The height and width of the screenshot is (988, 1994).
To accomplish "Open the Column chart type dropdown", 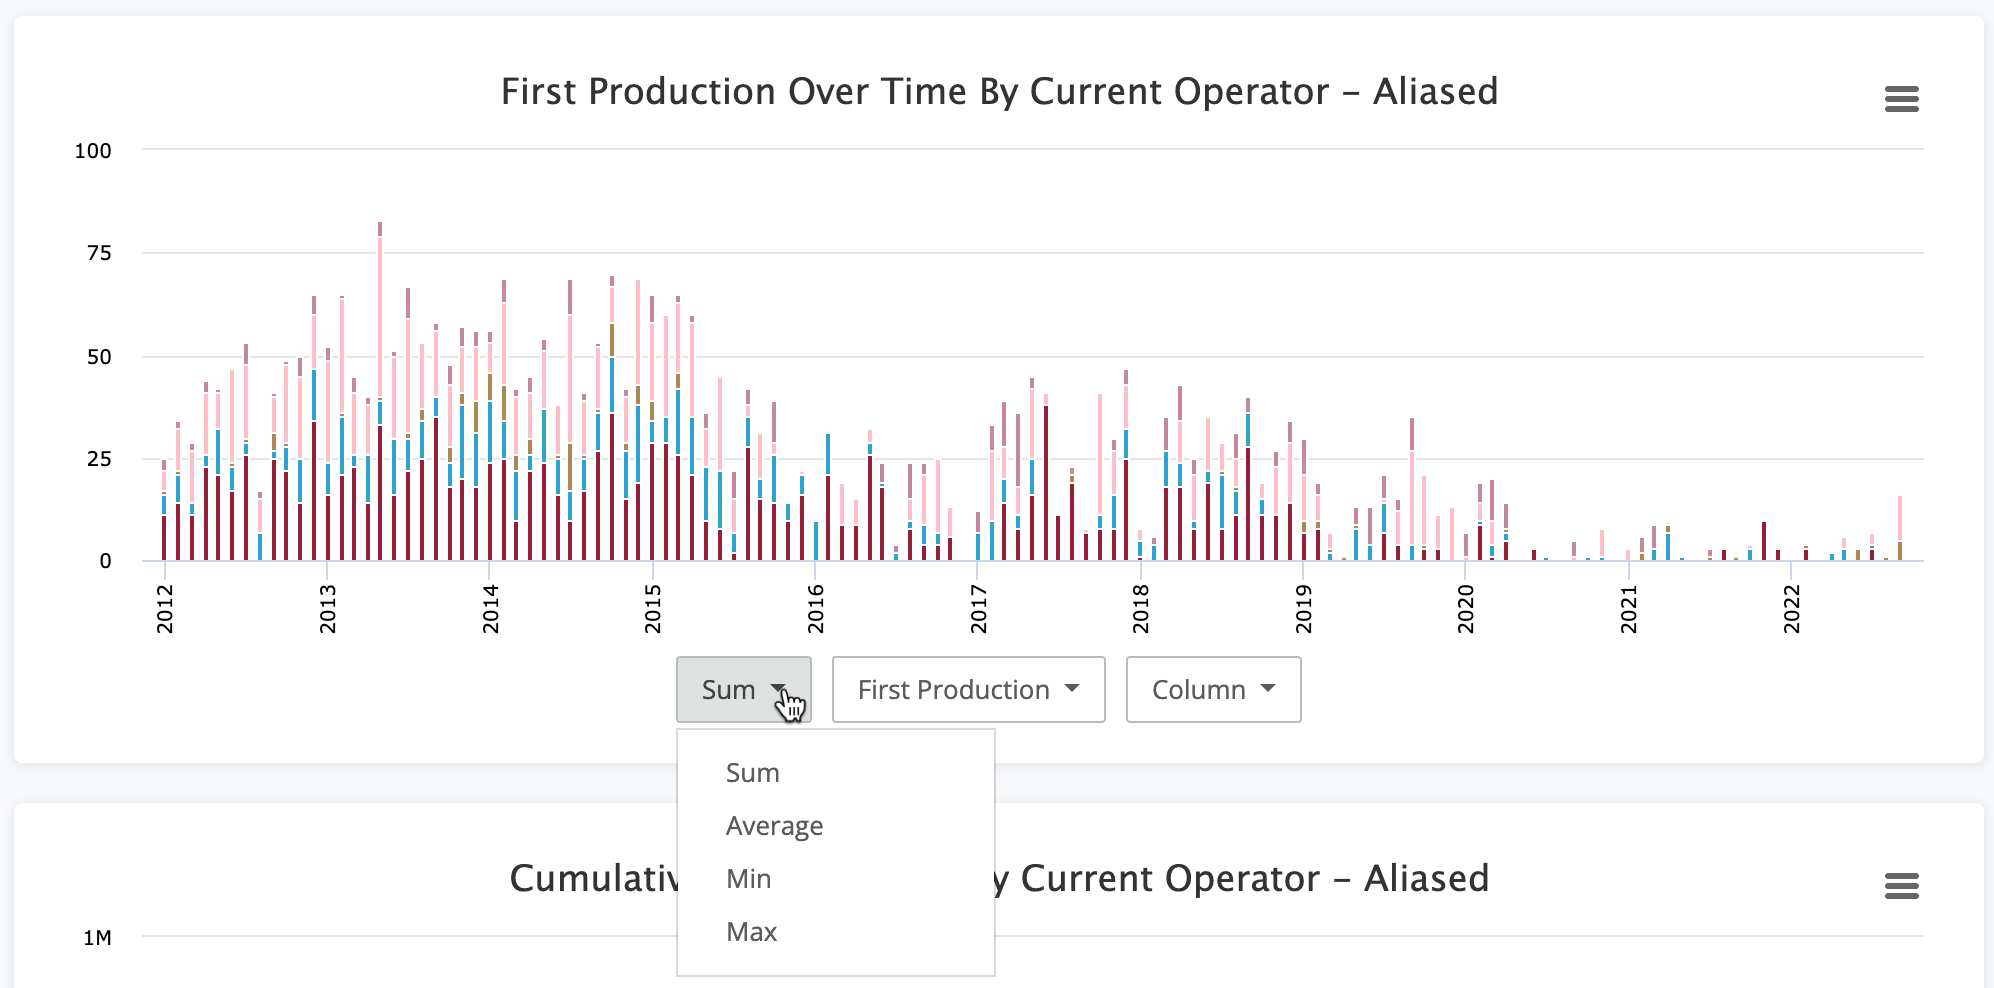I will click(1212, 689).
